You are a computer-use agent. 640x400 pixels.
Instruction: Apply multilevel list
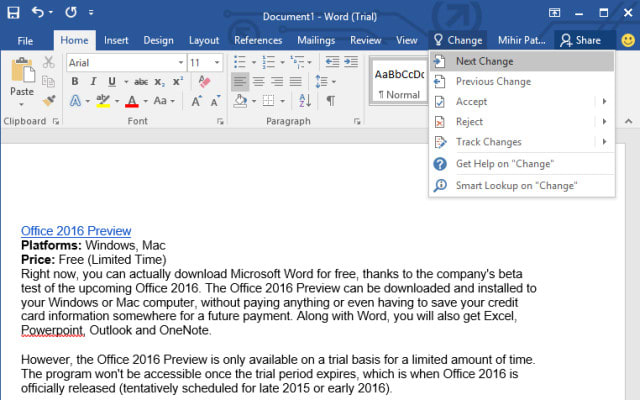[x=297, y=62]
